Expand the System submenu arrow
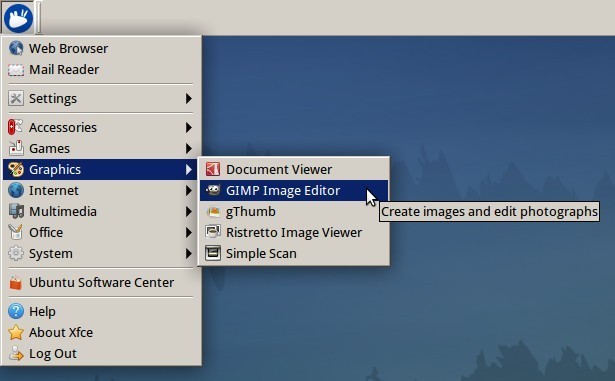The height and width of the screenshot is (381, 615). click(189, 253)
